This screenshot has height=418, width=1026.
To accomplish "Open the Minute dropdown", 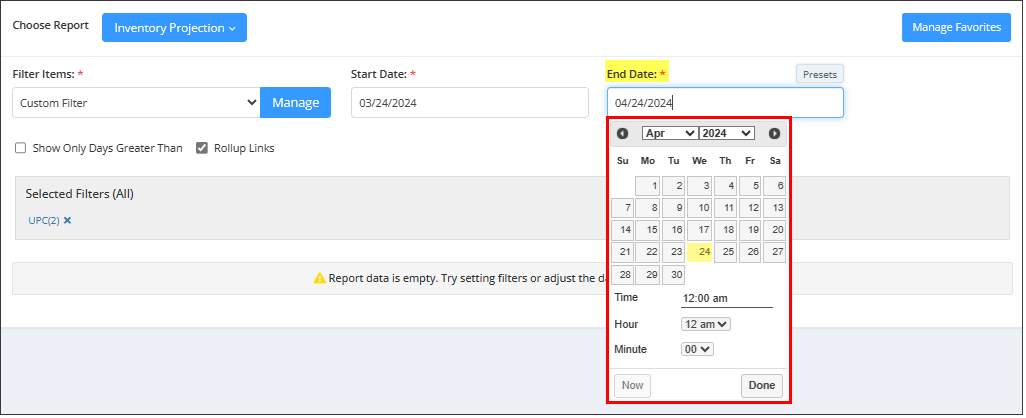I will click(696, 349).
